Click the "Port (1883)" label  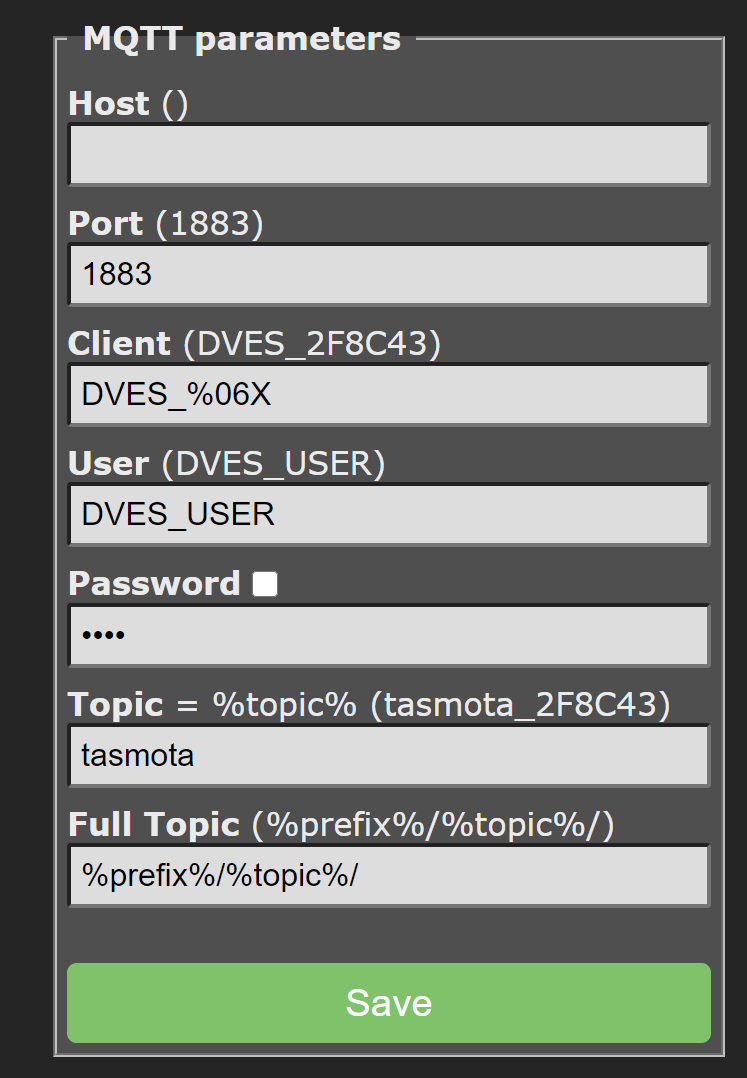[x=166, y=223]
